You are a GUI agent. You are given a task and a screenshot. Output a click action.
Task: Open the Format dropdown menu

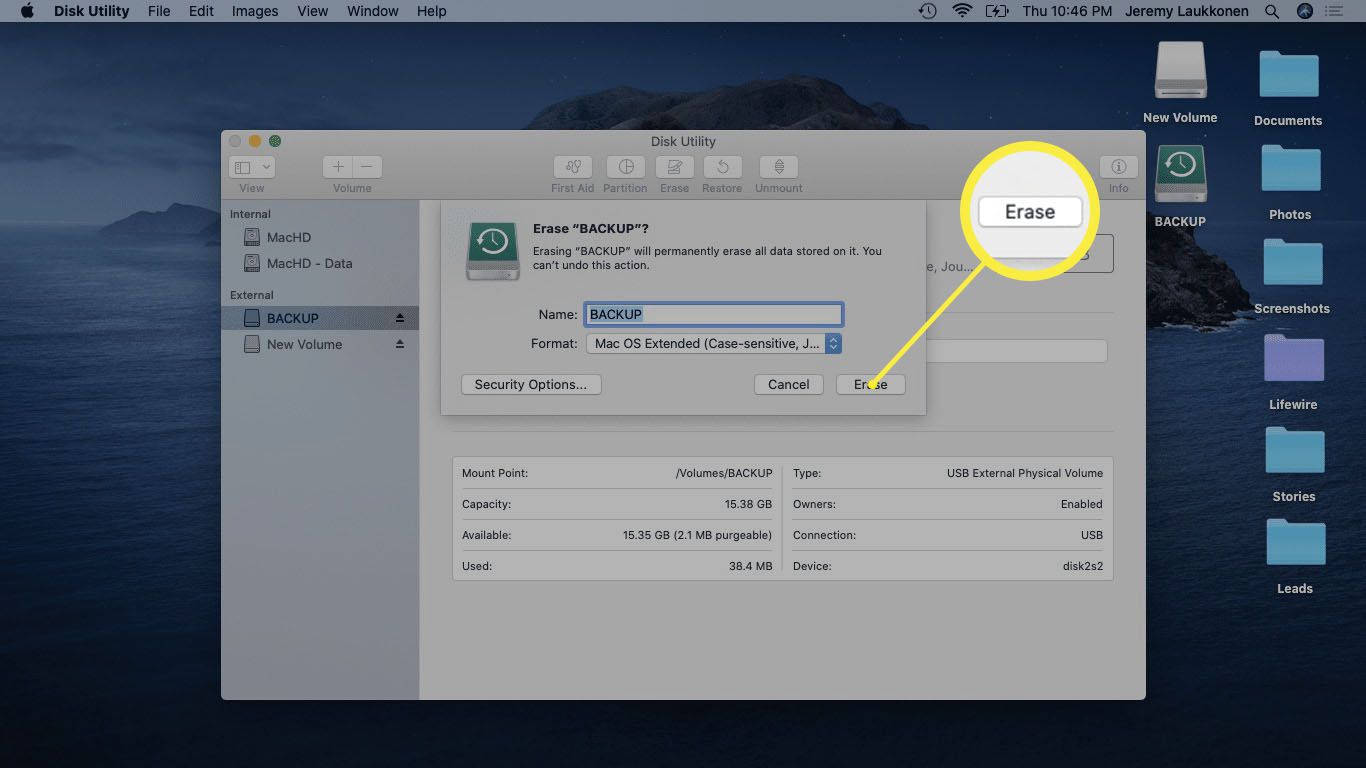tap(713, 343)
